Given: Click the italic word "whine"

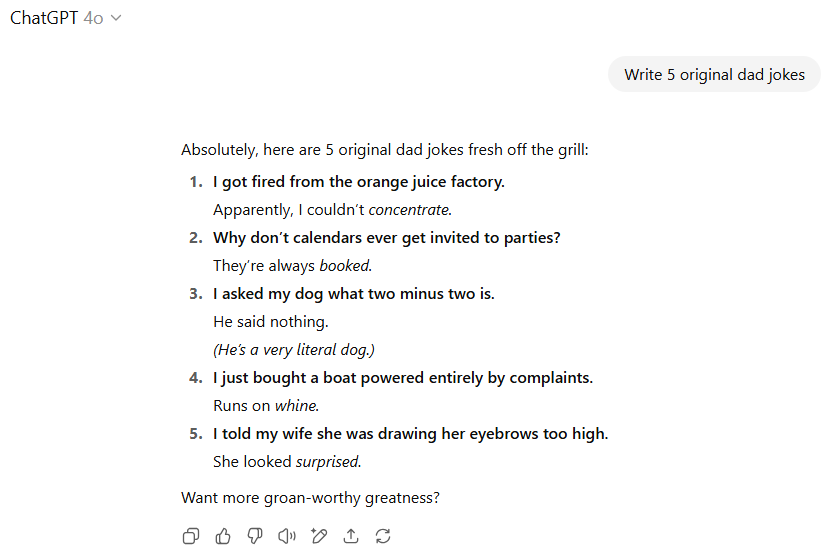Looking at the screenshot, I should [x=296, y=406].
